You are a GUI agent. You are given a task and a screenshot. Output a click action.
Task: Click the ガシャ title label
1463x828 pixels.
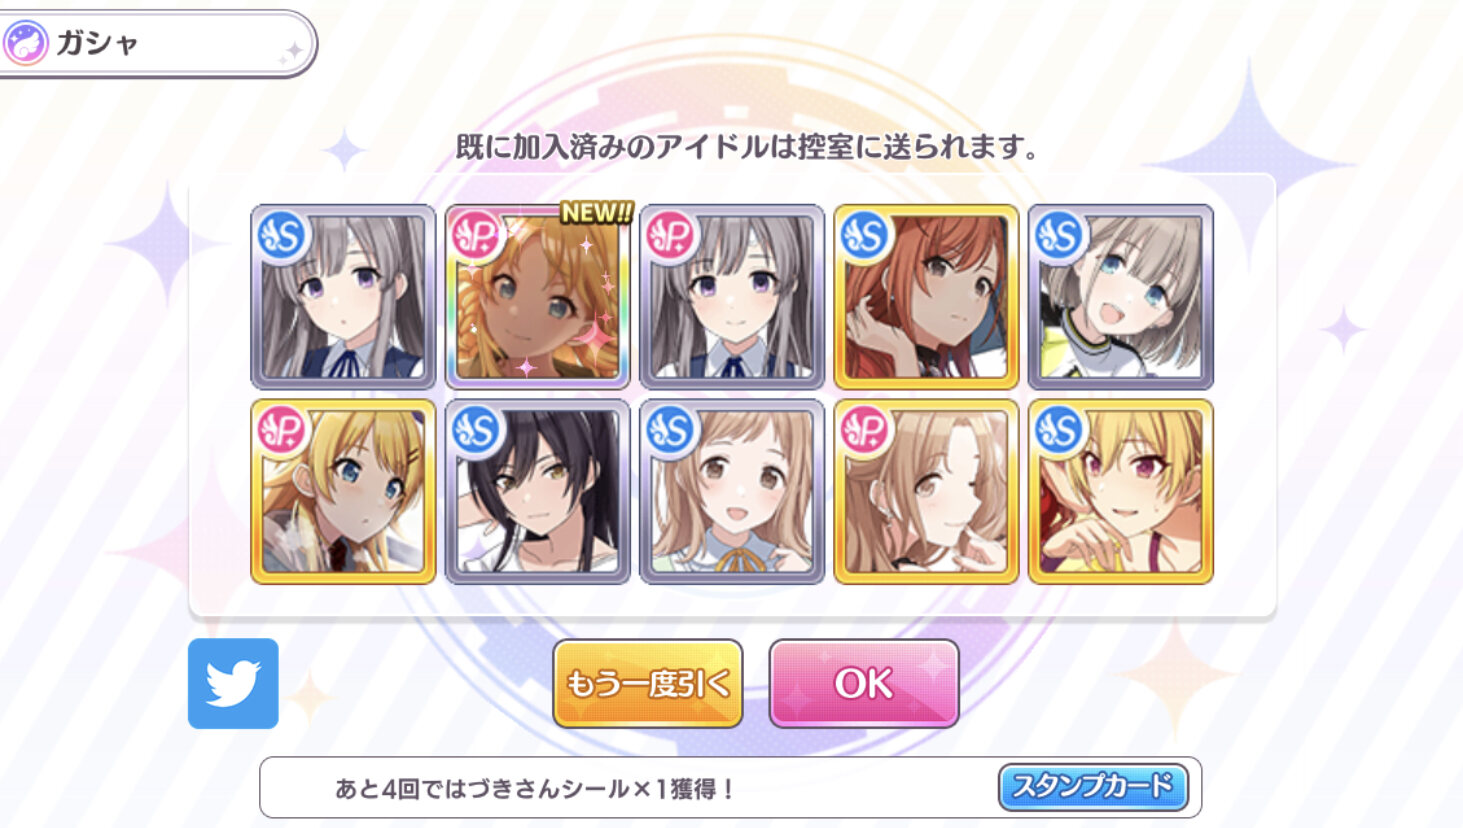tap(97, 43)
